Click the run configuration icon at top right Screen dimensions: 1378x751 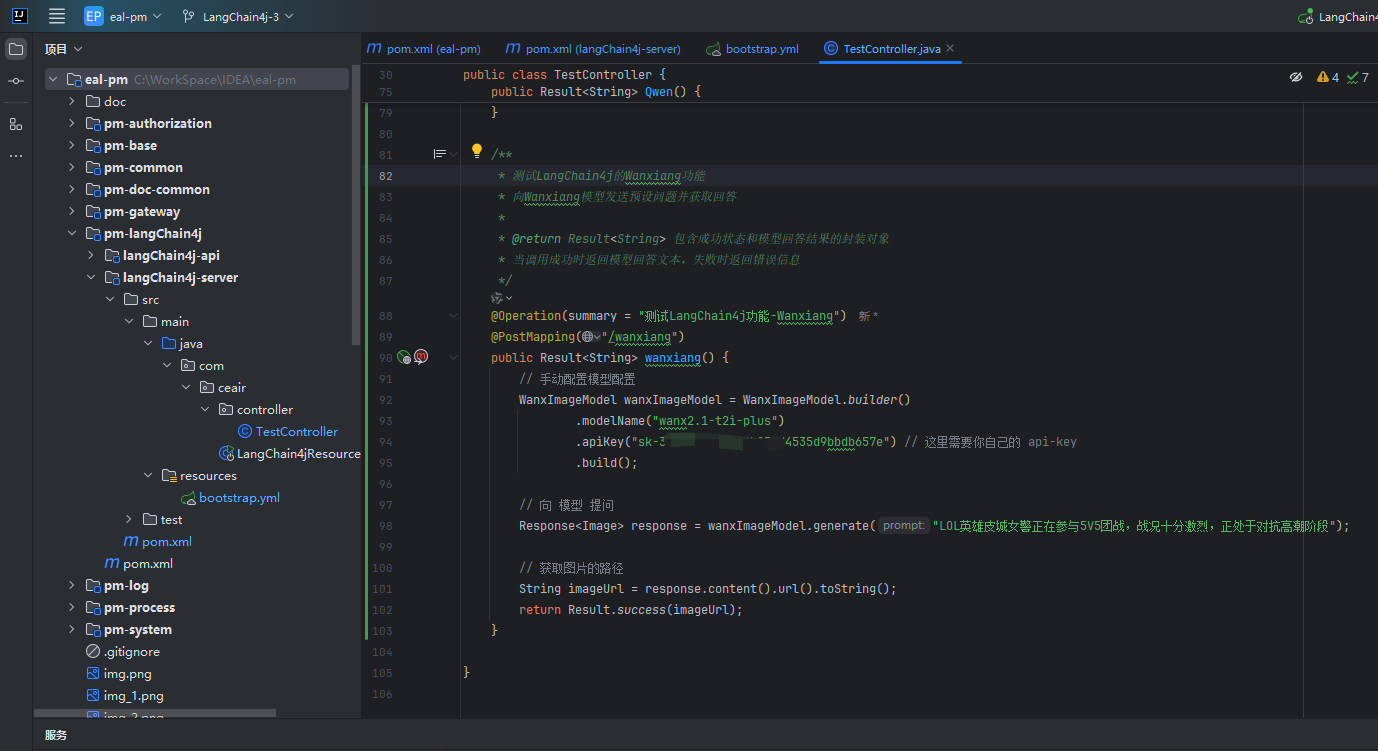coord(1305,17)
